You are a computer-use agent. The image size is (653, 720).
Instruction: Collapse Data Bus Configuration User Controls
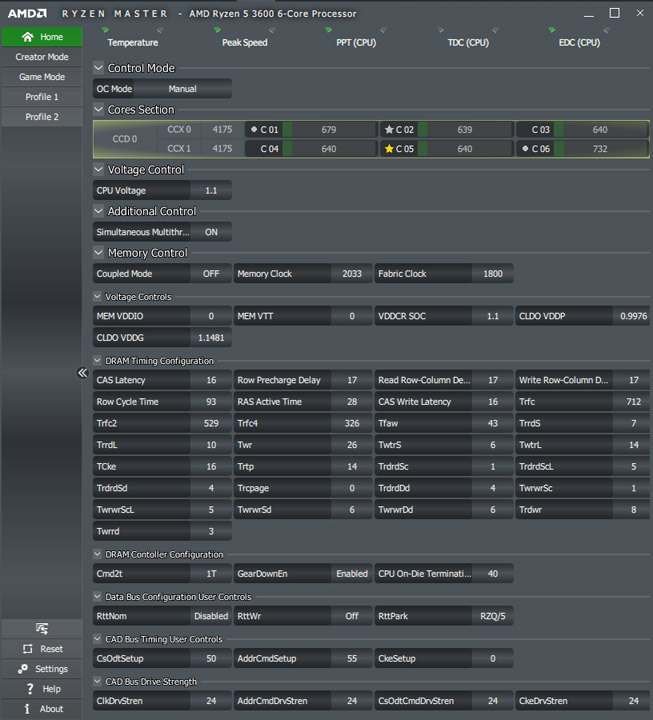coord(97,596)
